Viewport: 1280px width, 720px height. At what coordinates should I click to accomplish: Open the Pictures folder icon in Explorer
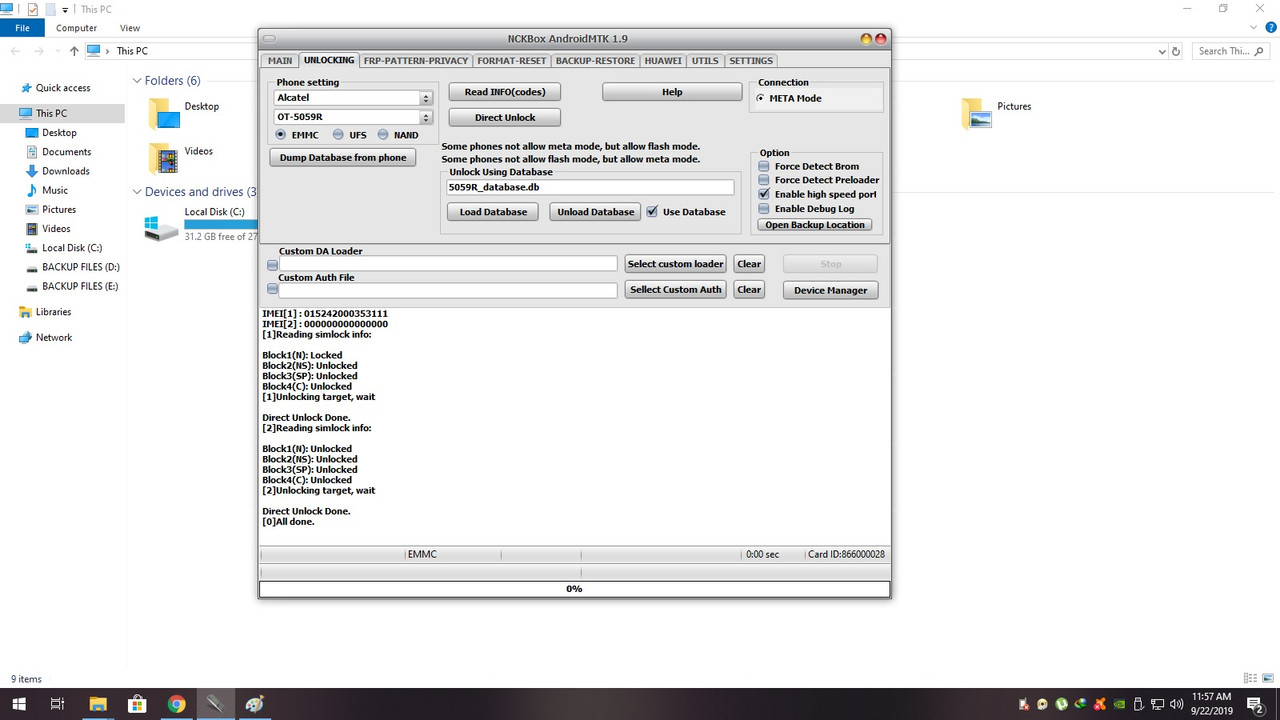tap(977, 113)
